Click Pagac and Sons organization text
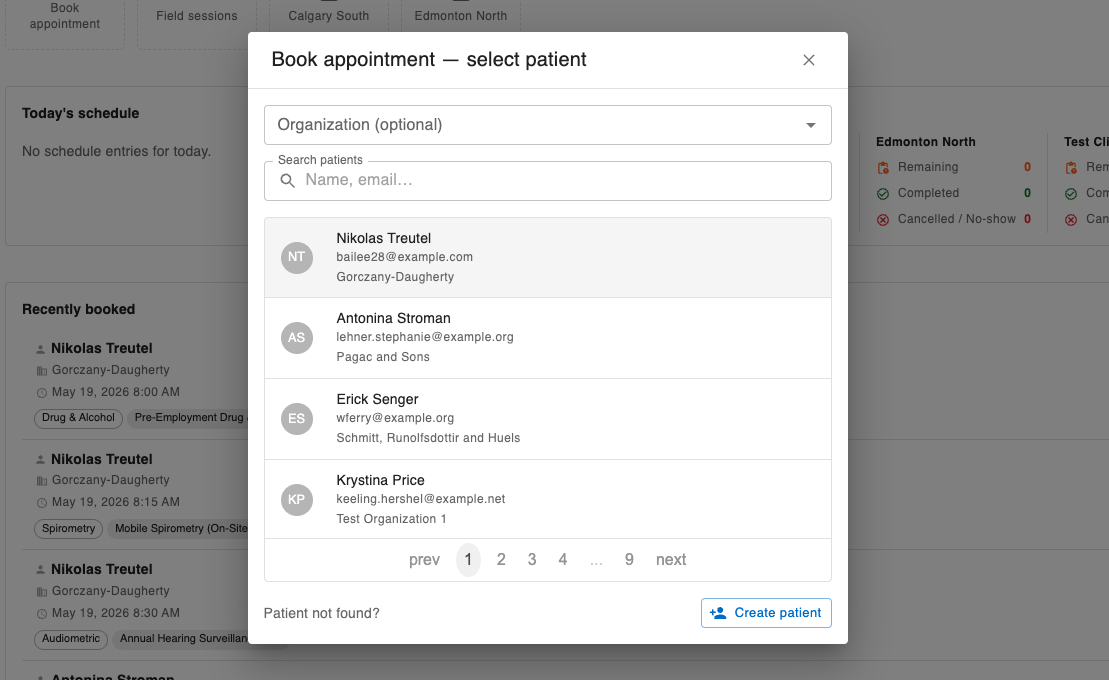The width and height of the screenshot is (1109, 680). pos(383,357)
